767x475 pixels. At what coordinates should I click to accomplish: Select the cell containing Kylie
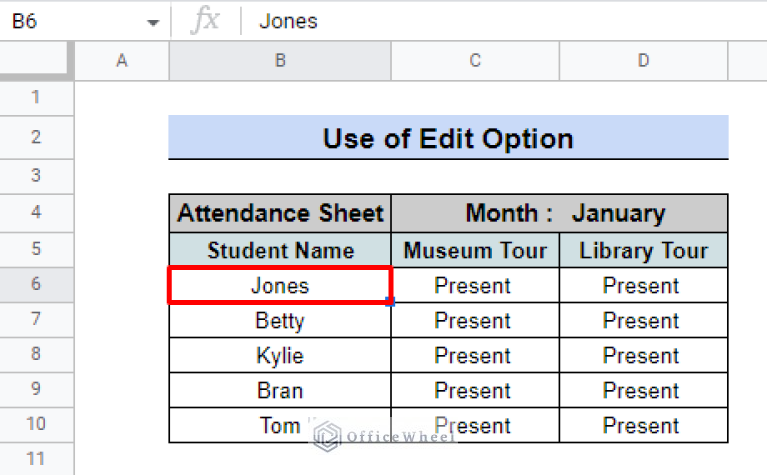(280, 356)
